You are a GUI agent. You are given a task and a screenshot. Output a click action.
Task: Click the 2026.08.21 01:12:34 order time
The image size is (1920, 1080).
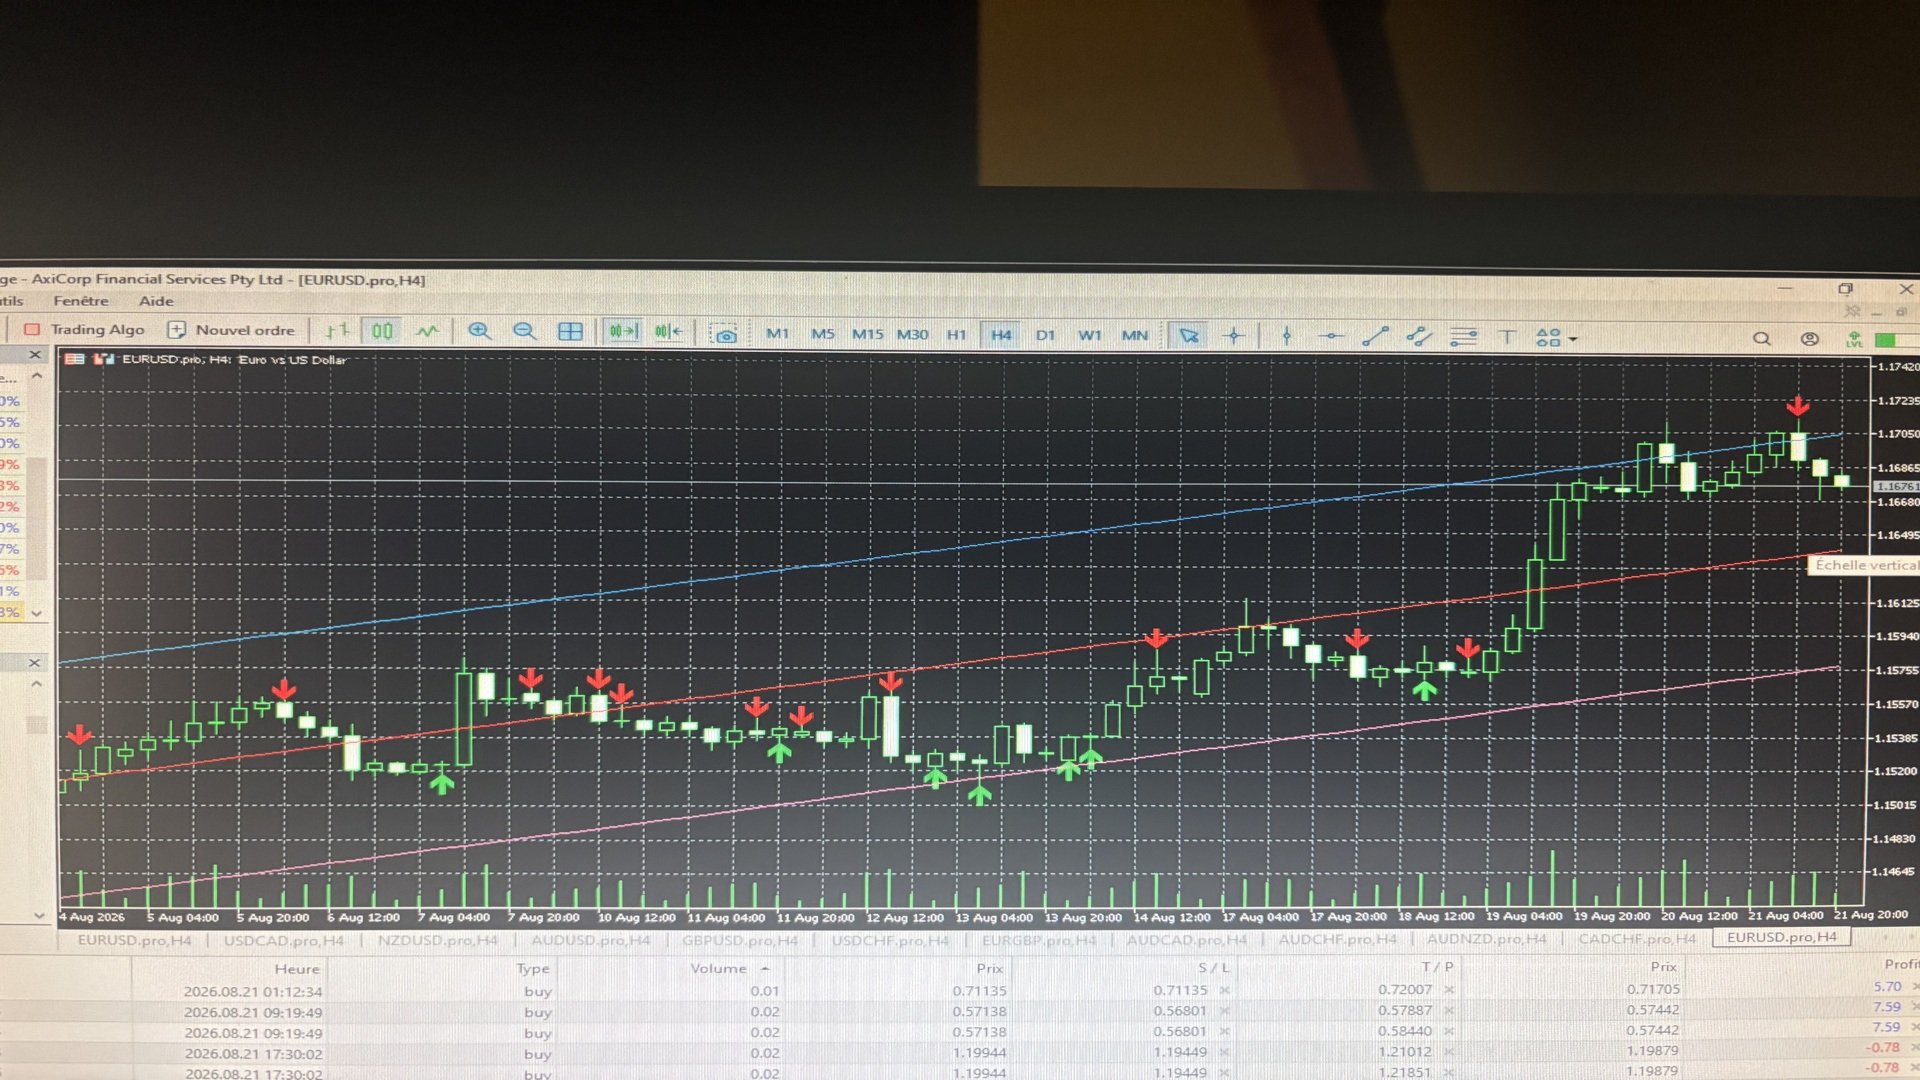253,992
